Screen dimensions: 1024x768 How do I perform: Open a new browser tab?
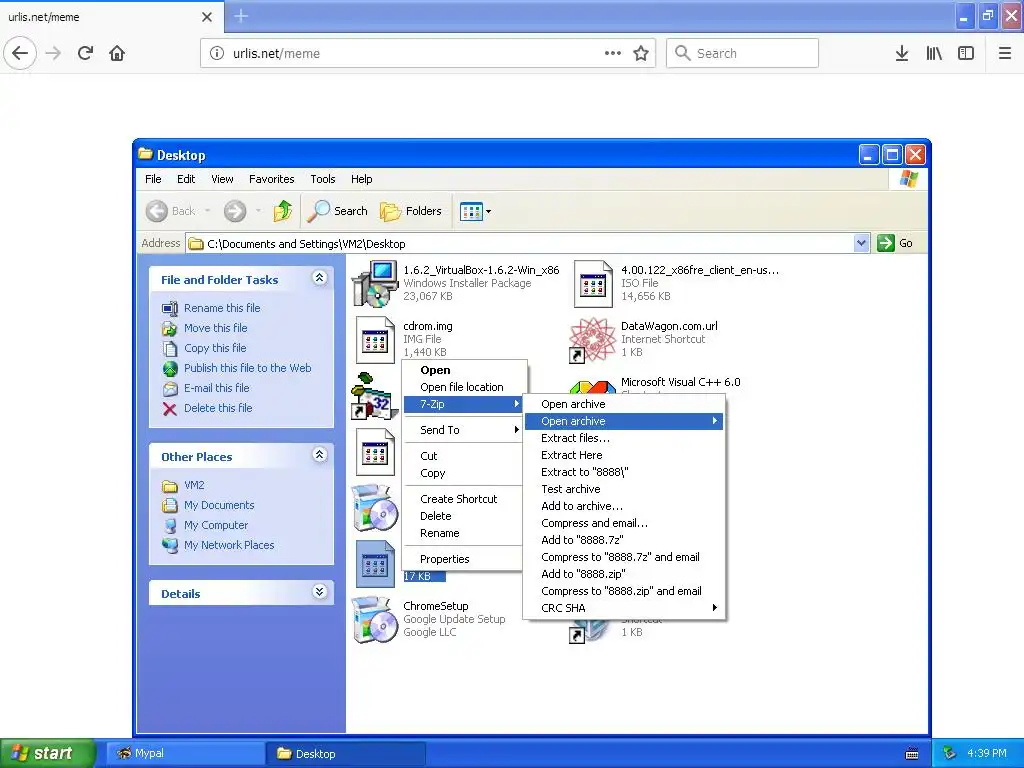point(241,16)
